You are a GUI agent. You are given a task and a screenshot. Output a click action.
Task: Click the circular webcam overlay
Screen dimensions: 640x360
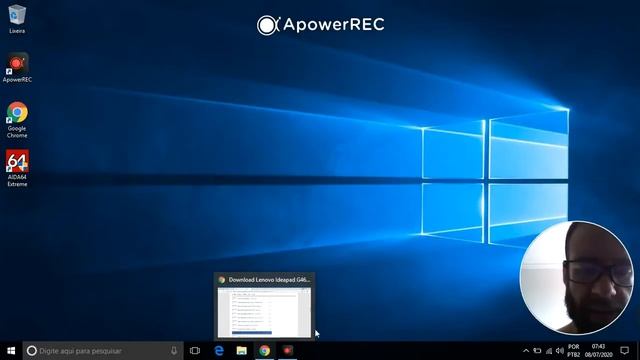[576, 278]
